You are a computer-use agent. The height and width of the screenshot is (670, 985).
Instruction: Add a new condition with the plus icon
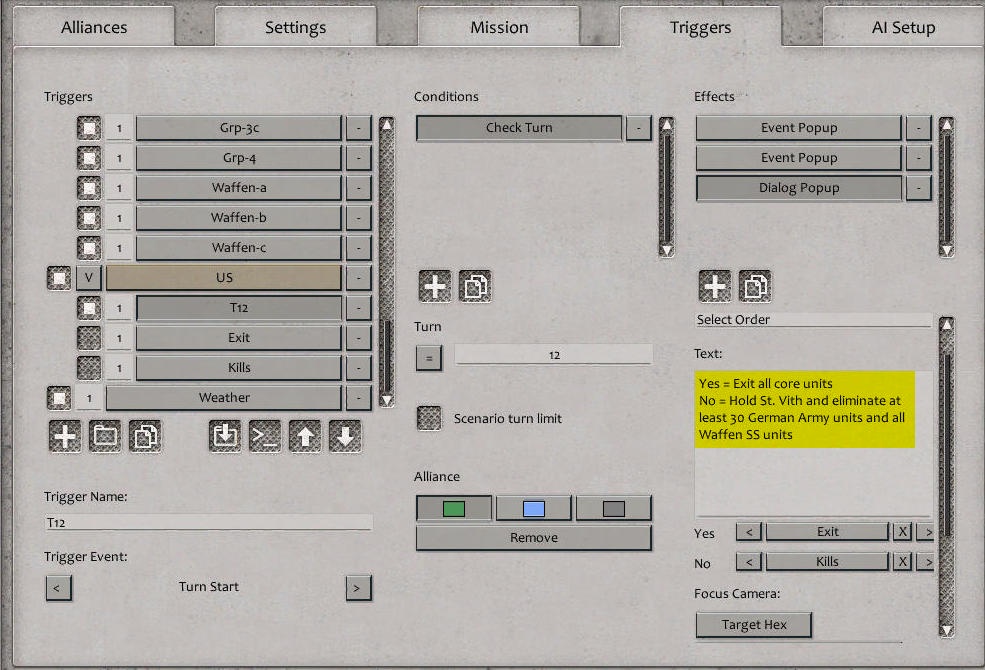point(434,286)
